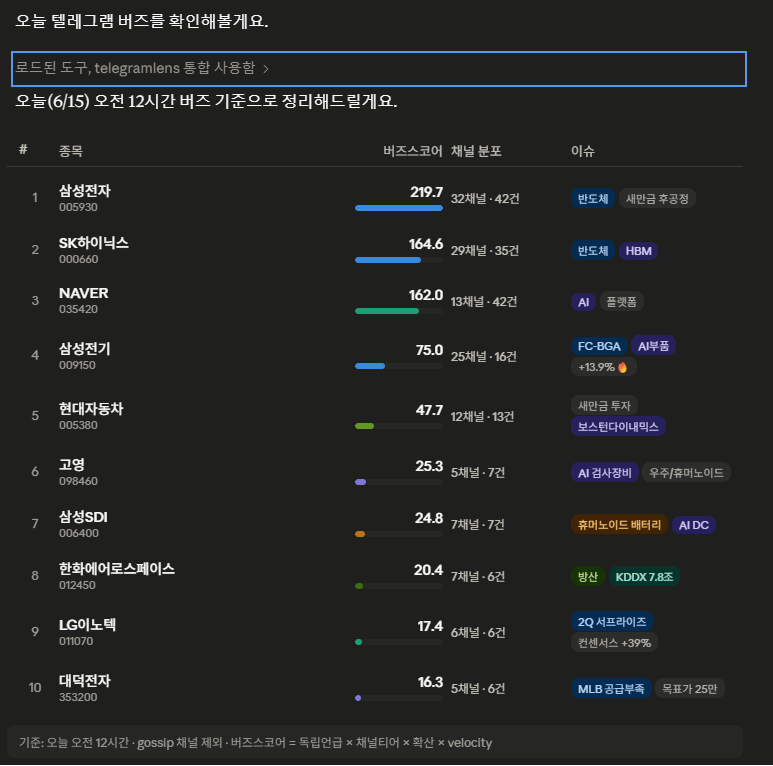Click the NAVER green buzz score bar

[387, 311]
